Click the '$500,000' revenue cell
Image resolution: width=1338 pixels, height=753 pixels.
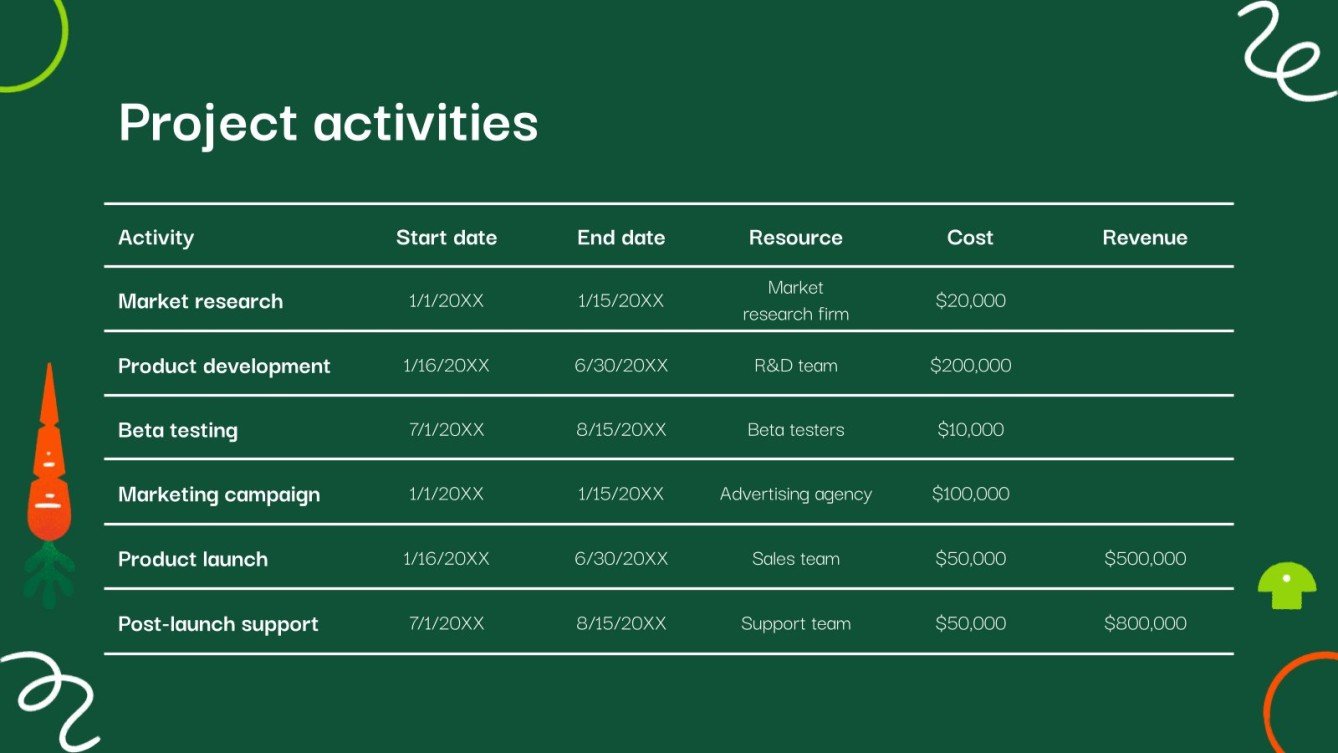[x=1145, y=558]
